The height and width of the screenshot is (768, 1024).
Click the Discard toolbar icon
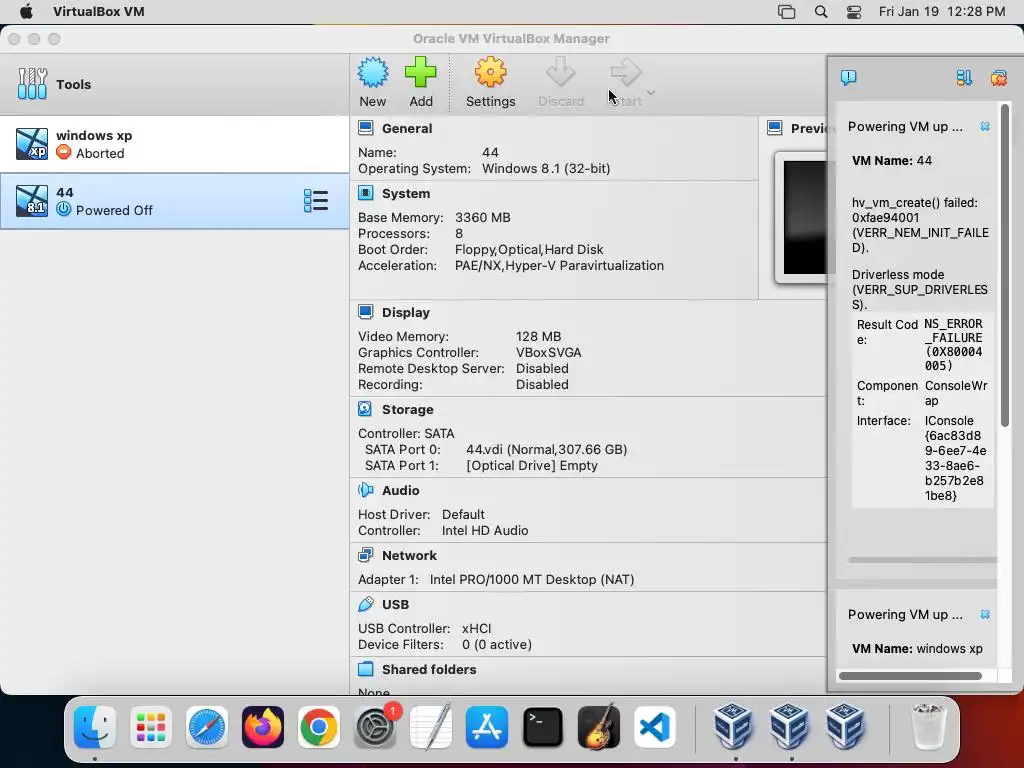(560, 72)
